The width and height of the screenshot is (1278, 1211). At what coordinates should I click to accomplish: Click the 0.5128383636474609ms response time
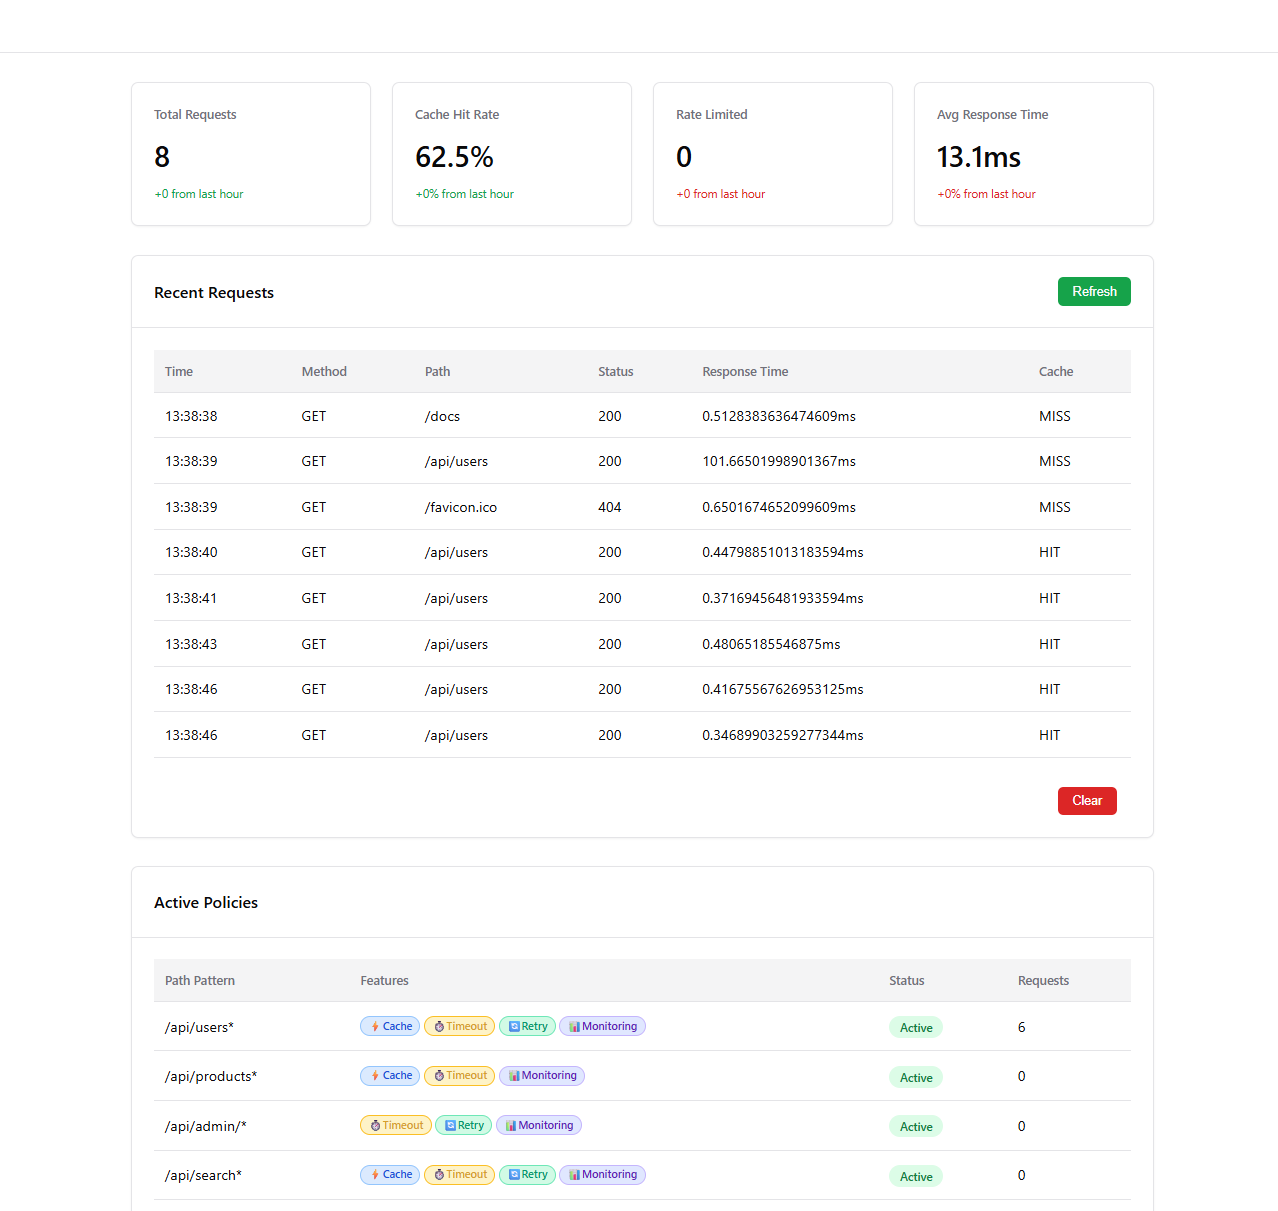pos(779,416)
